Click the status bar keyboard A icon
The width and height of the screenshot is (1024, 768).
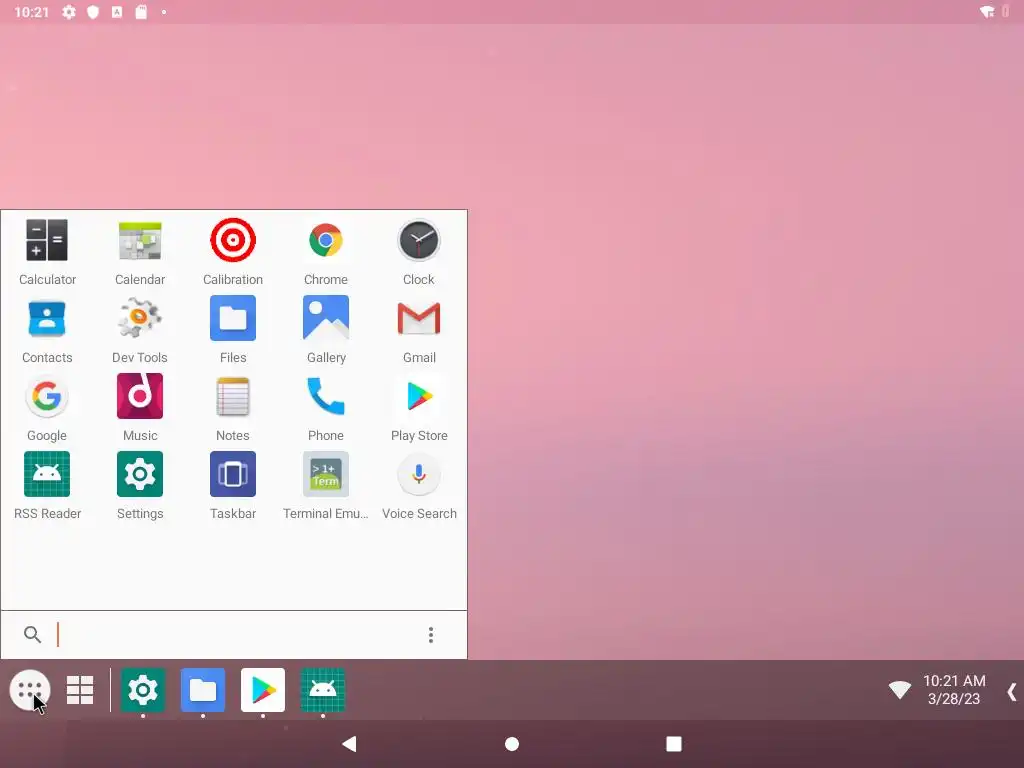[117, 12]
